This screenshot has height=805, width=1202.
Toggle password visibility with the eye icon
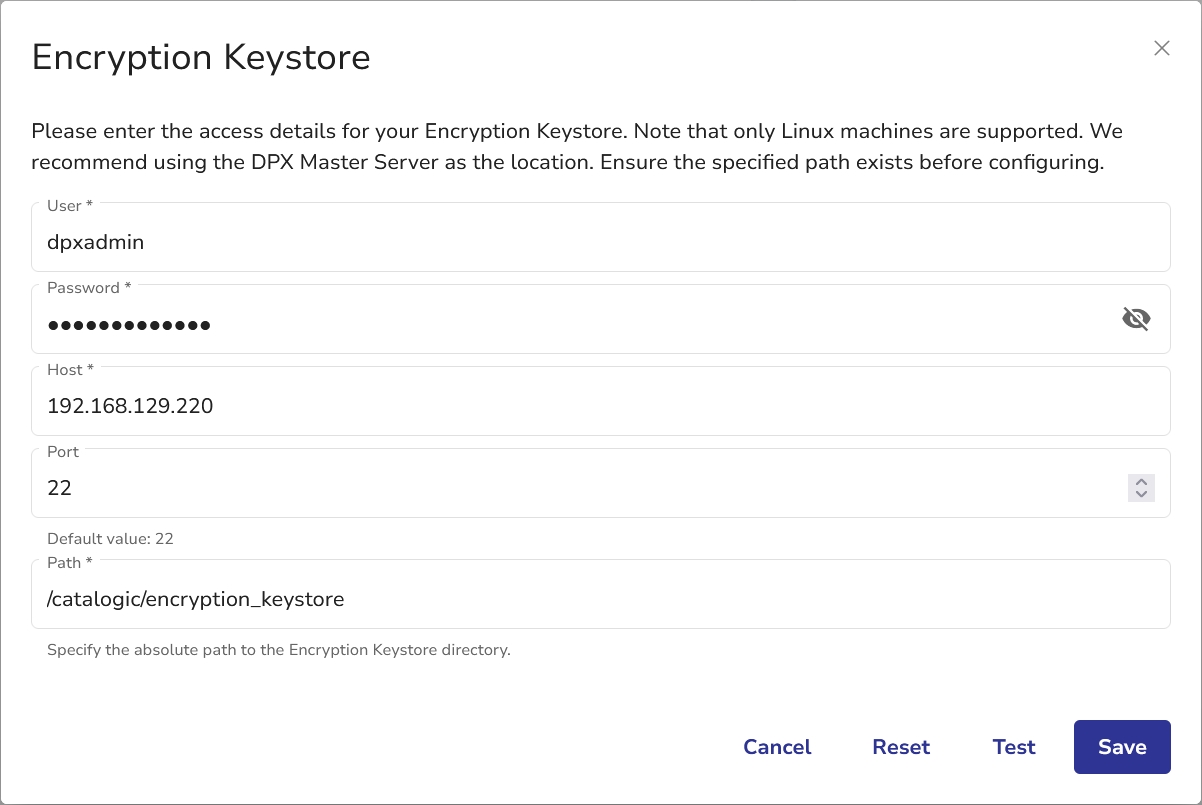coord(1136,319)
